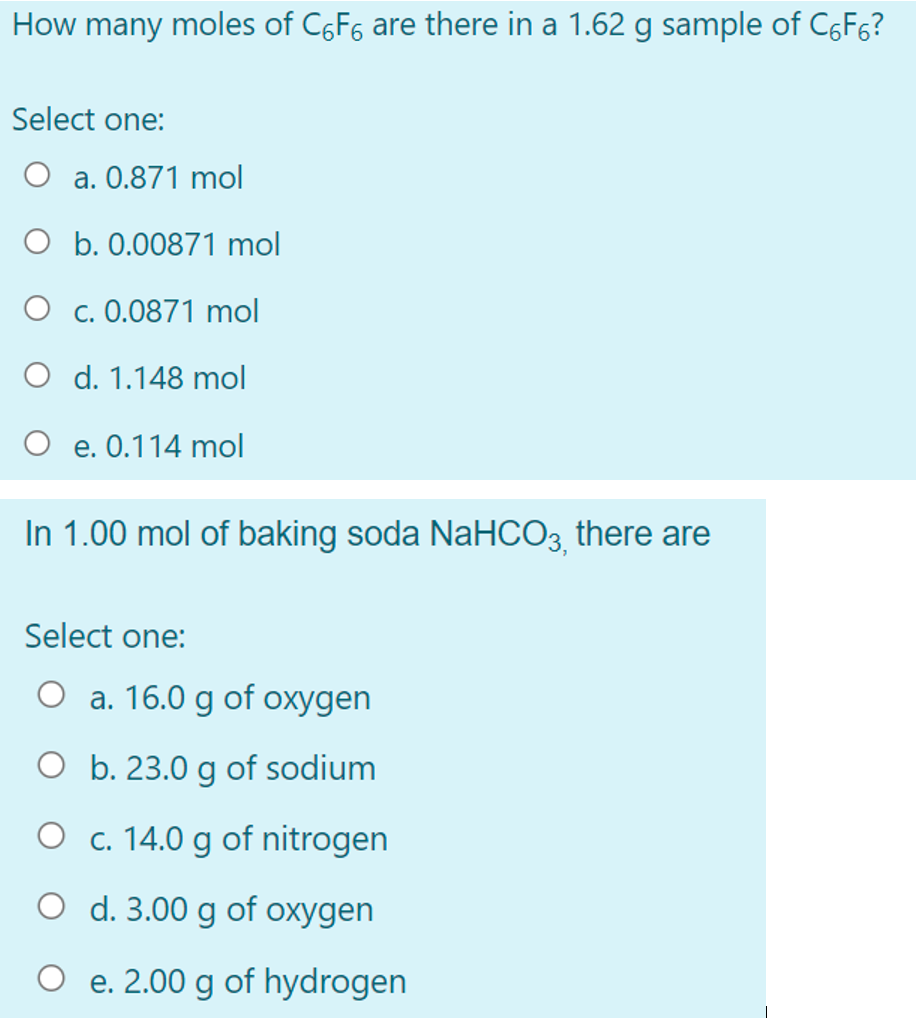This screenshot has width=916, height=1018.
Task: Choose '16.0 g of oxygen' for baking soda question
Action: tap(55, 693)
